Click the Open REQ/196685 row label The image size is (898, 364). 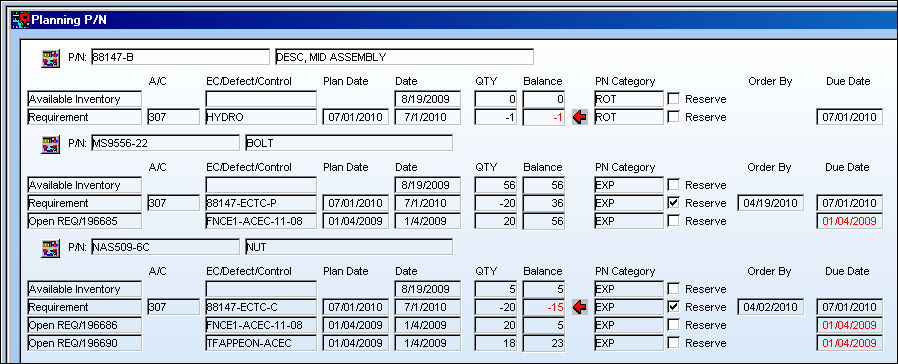point(84,221)
